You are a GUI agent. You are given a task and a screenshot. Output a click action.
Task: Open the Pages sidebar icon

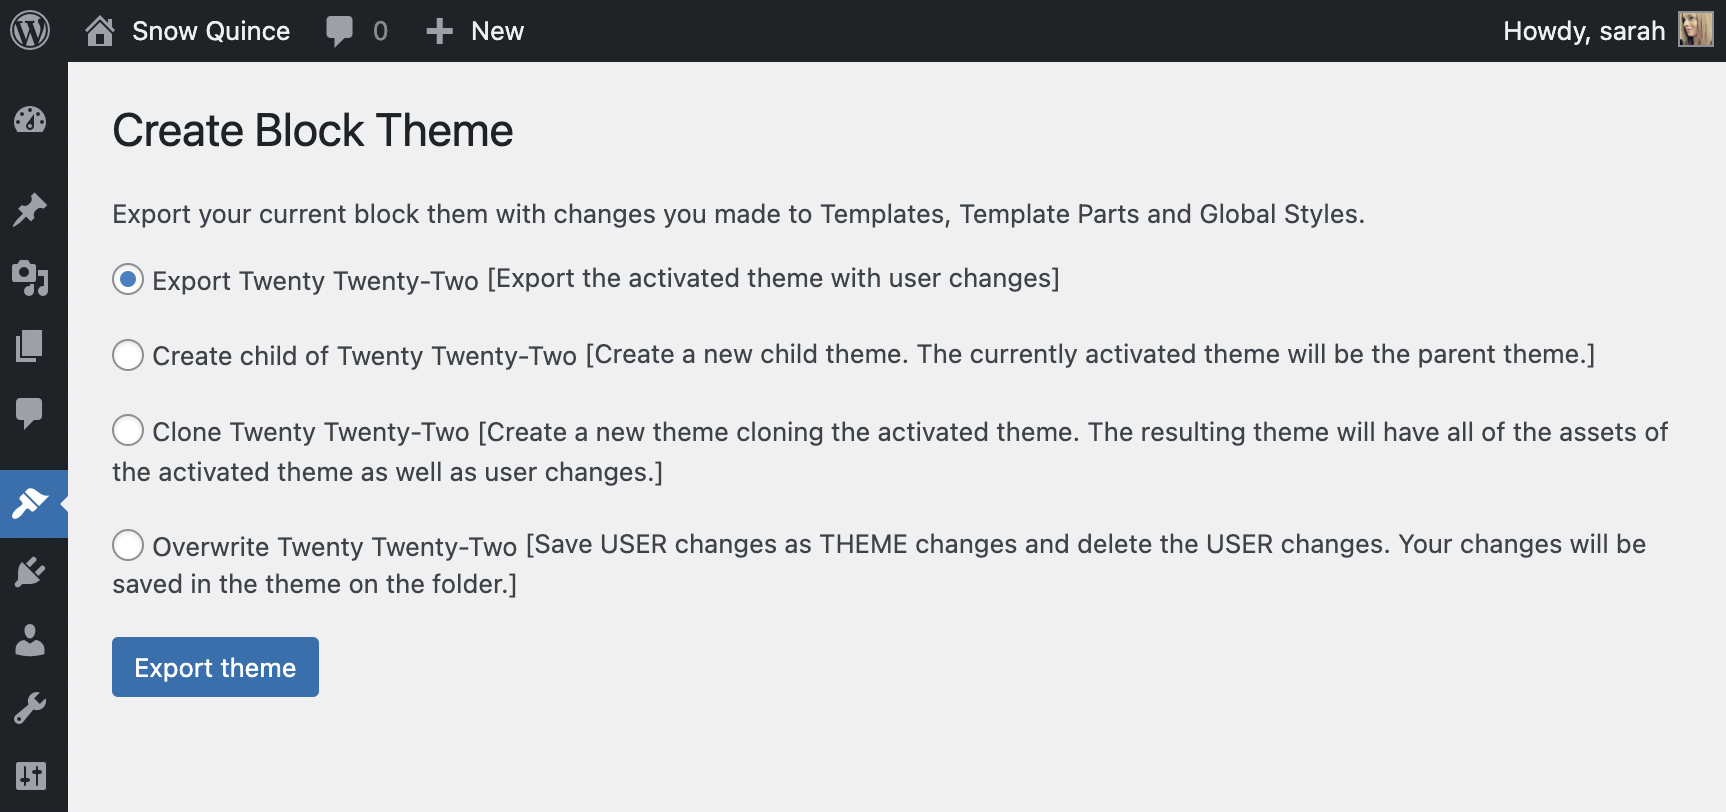click(30, 346)
